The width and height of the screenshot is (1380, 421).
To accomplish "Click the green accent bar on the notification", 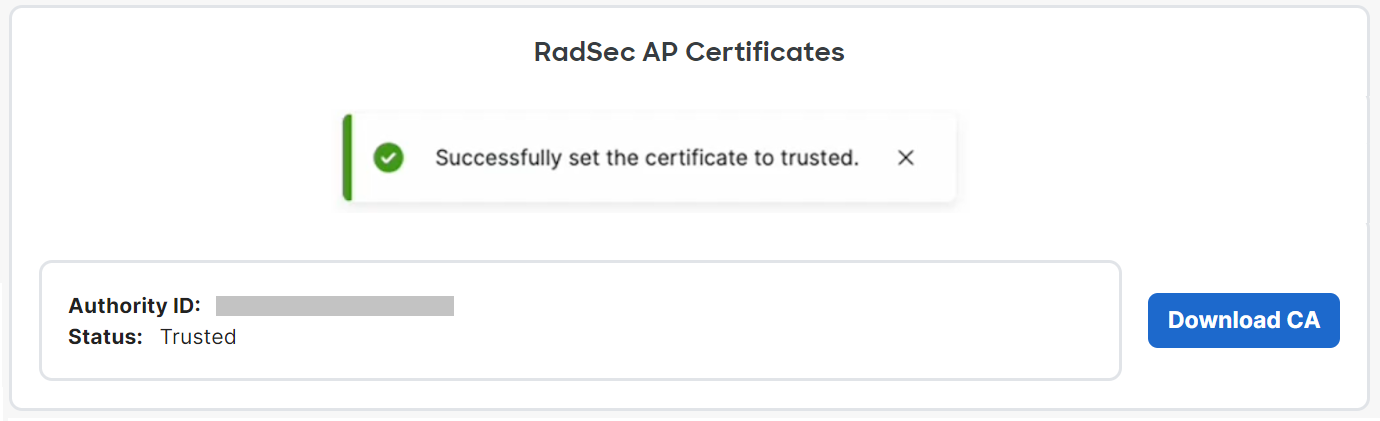I will click(347, 158).
